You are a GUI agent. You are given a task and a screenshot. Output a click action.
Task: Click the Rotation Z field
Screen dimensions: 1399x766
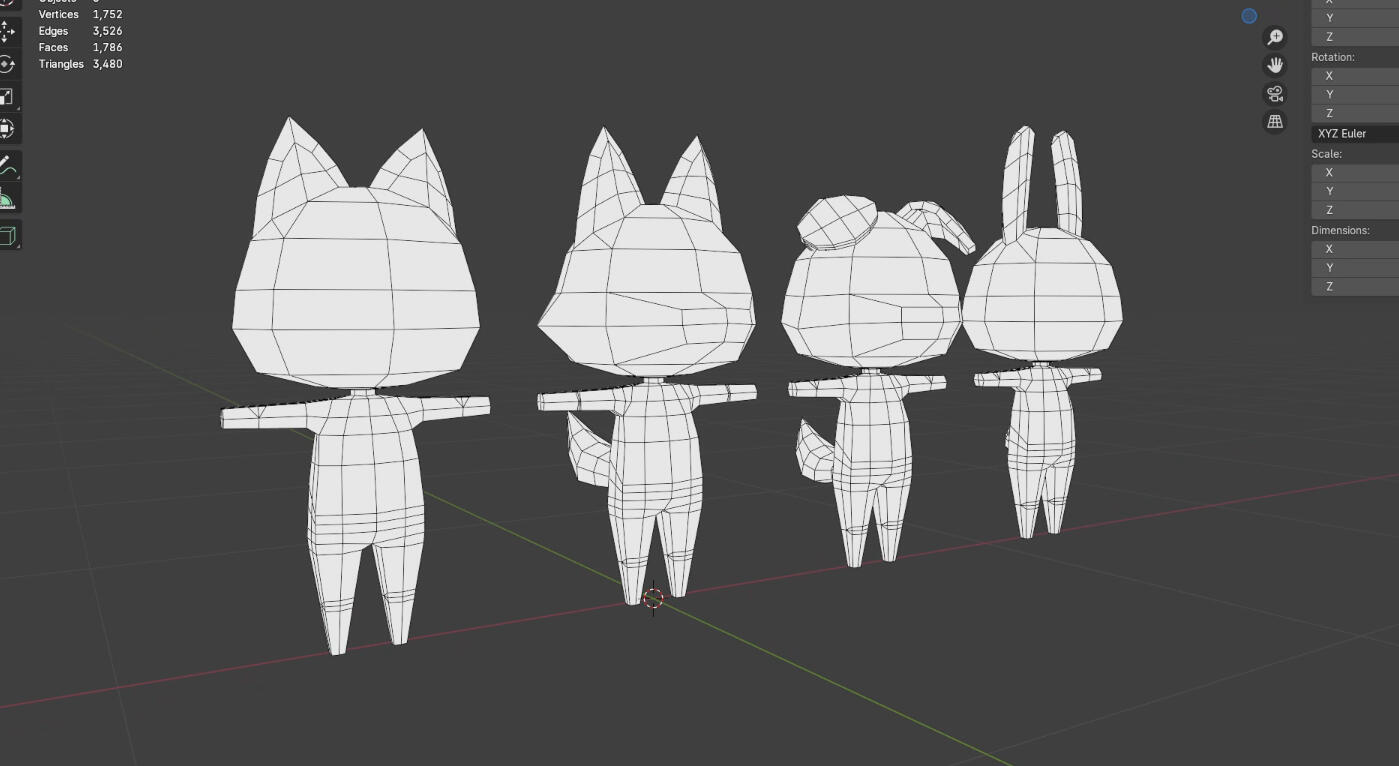click(1355, 113)
